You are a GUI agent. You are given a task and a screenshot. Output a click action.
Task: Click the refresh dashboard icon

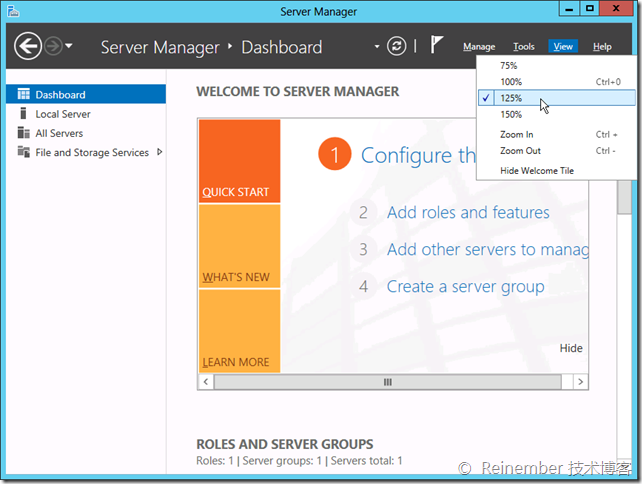(x=397, y=46)
